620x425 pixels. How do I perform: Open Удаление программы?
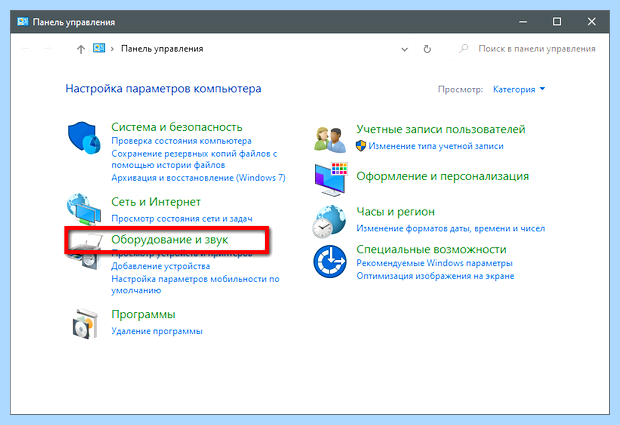[157, 331]
